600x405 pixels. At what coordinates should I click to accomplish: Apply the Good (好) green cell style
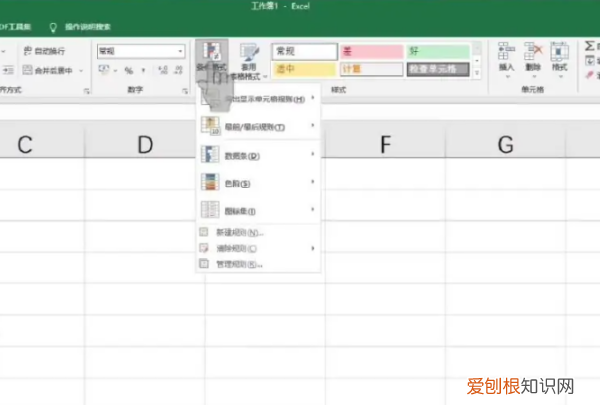[438, 51]
